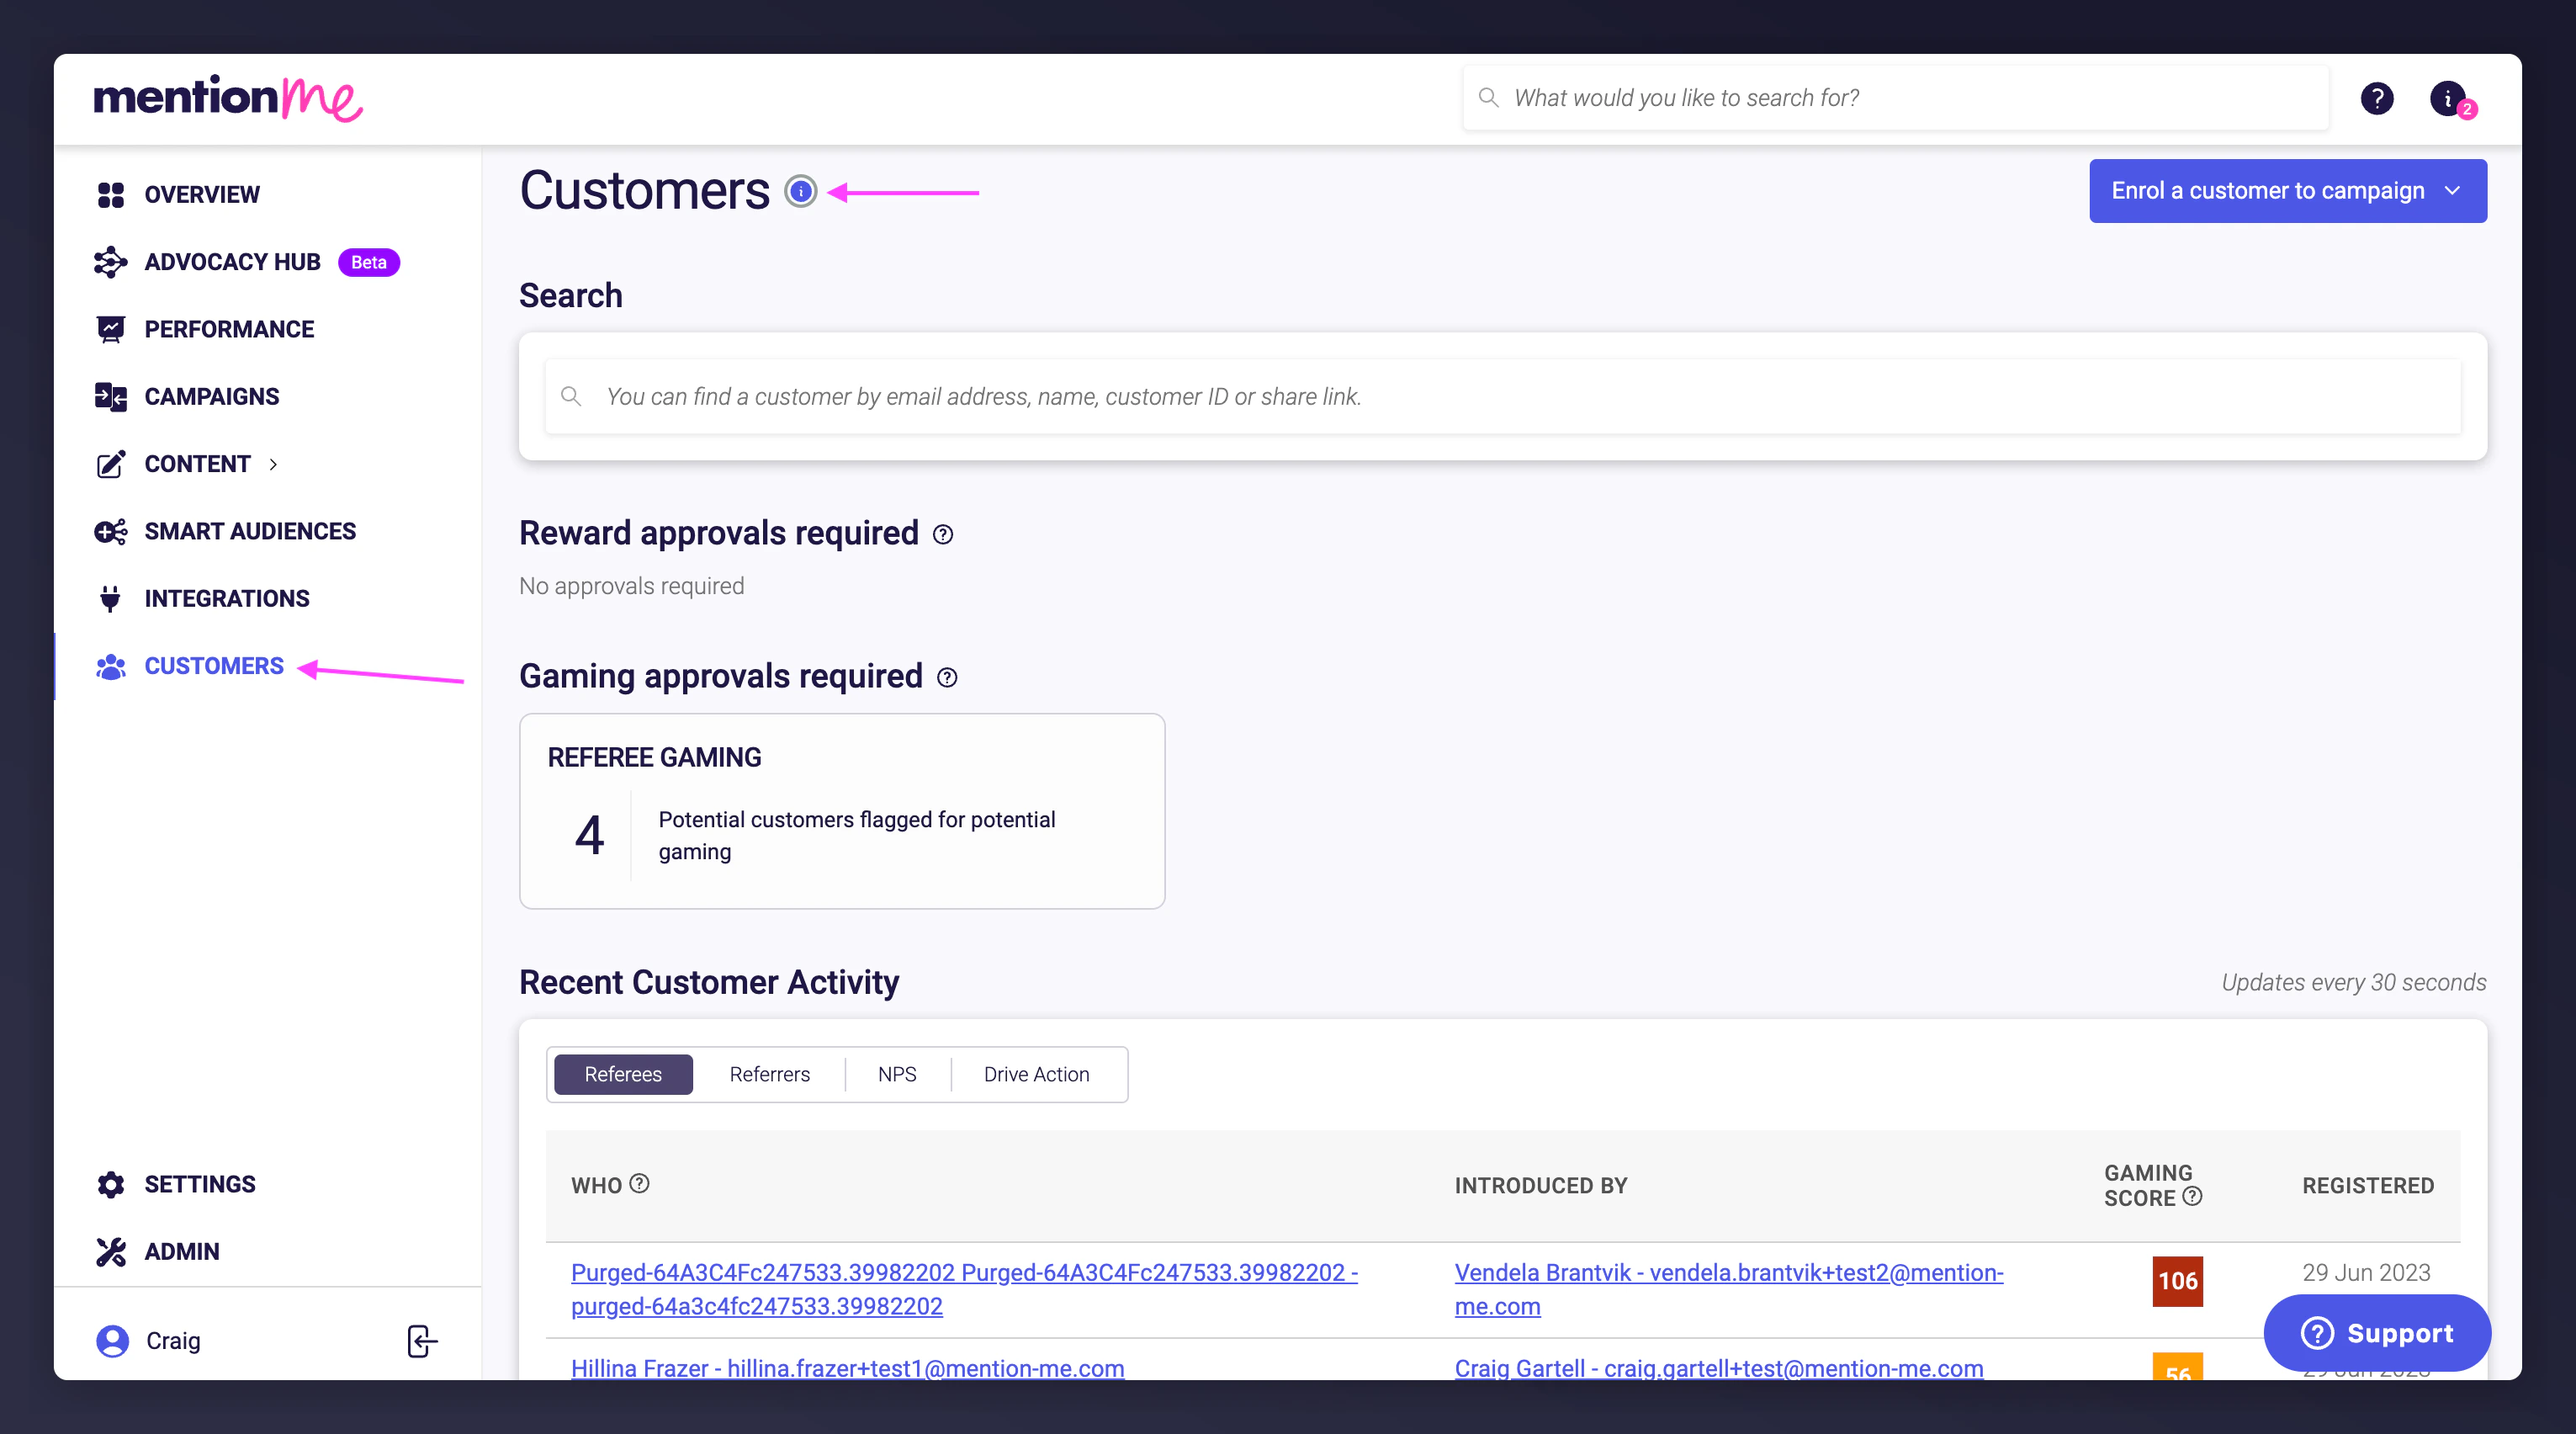This screenshot has height=1434, width=2576.
Task: Click the magnifier icon in the top search bar
Action: 1489,97
